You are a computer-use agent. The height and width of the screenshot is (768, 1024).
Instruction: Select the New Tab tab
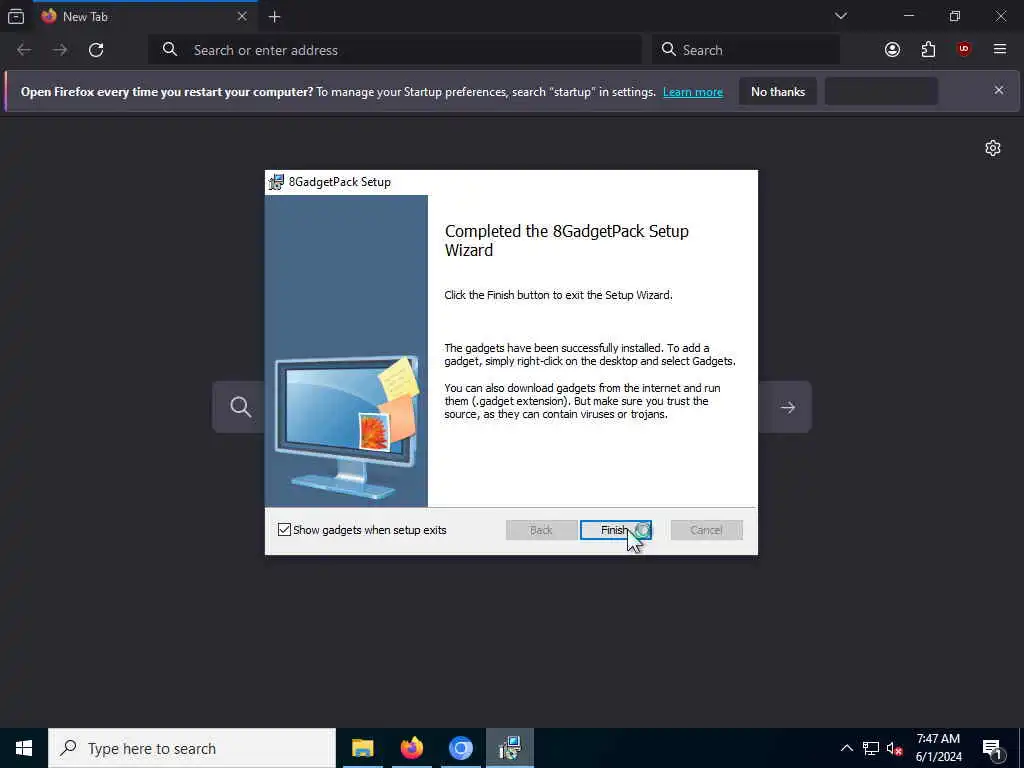click(145, 16)
